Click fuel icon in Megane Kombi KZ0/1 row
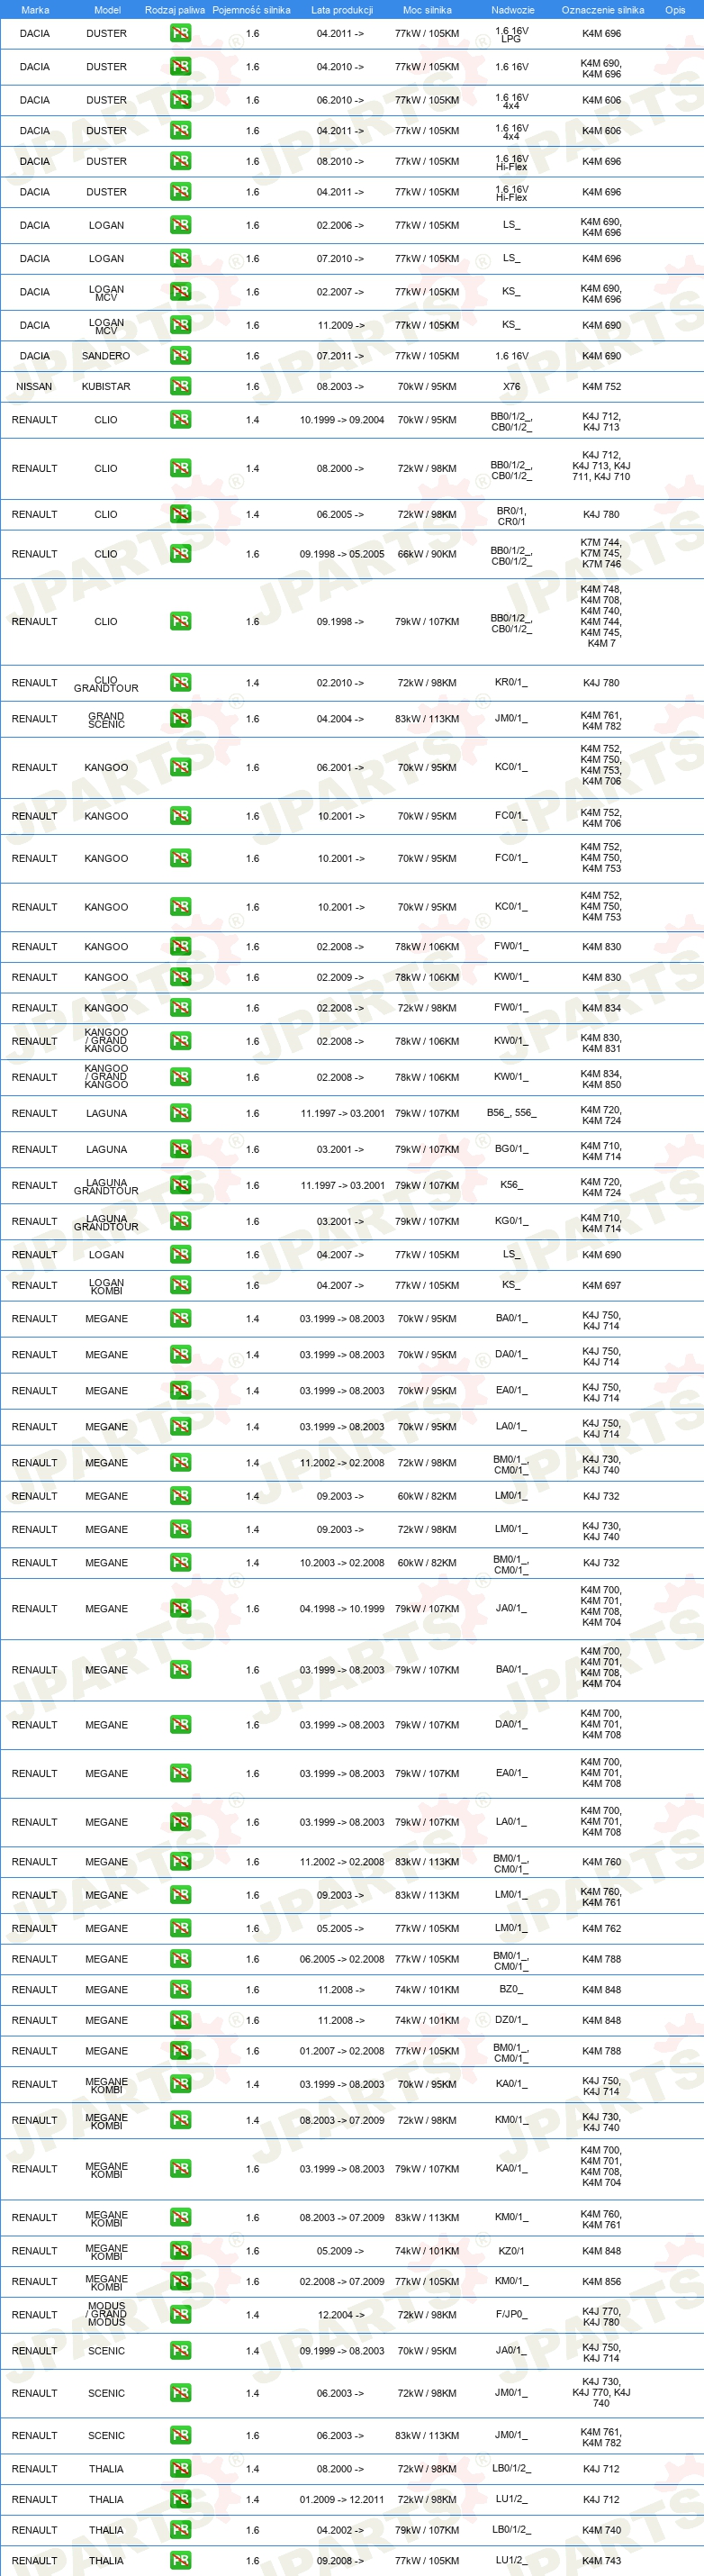Viewport: 704px width, 2576px height. click(x=180, y=2251)
